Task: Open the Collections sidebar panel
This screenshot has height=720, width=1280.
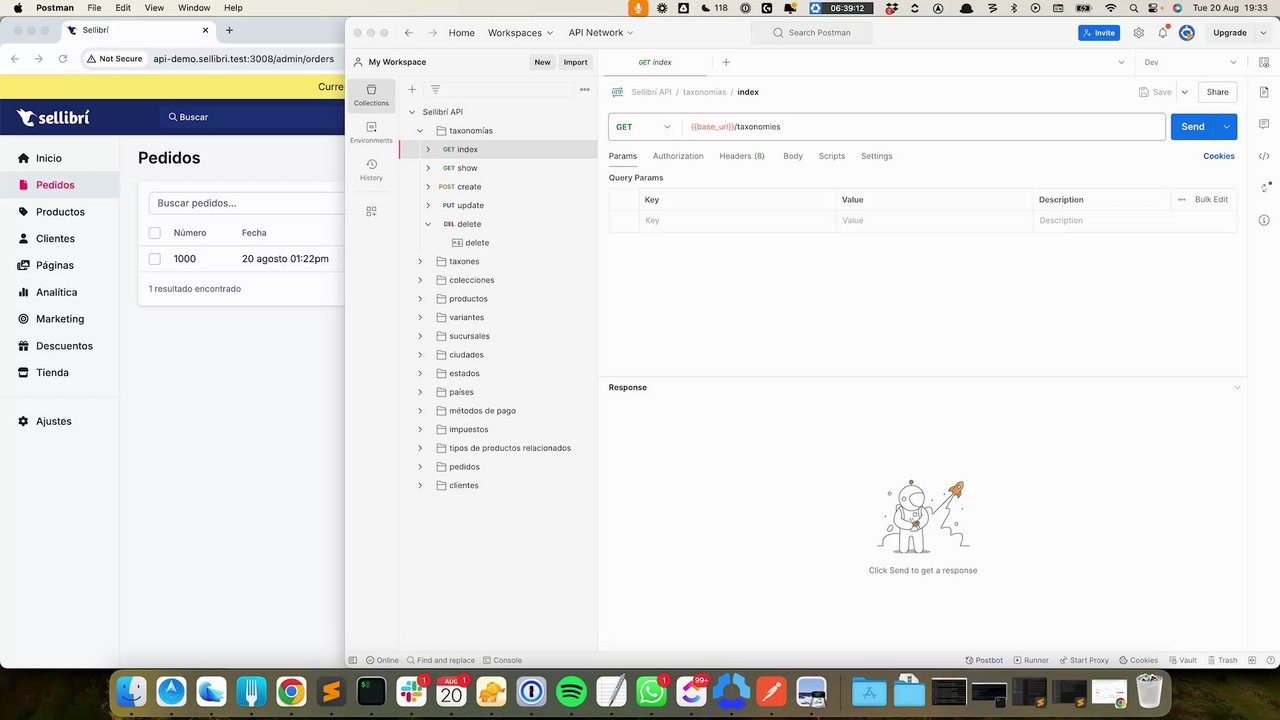Action: coord(371,95)
